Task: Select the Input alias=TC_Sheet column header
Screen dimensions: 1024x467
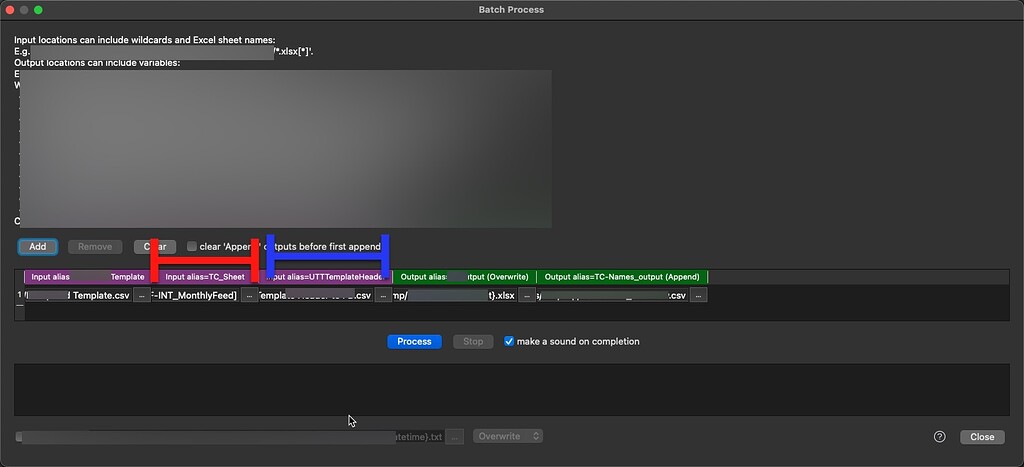Action: (205, 277)
